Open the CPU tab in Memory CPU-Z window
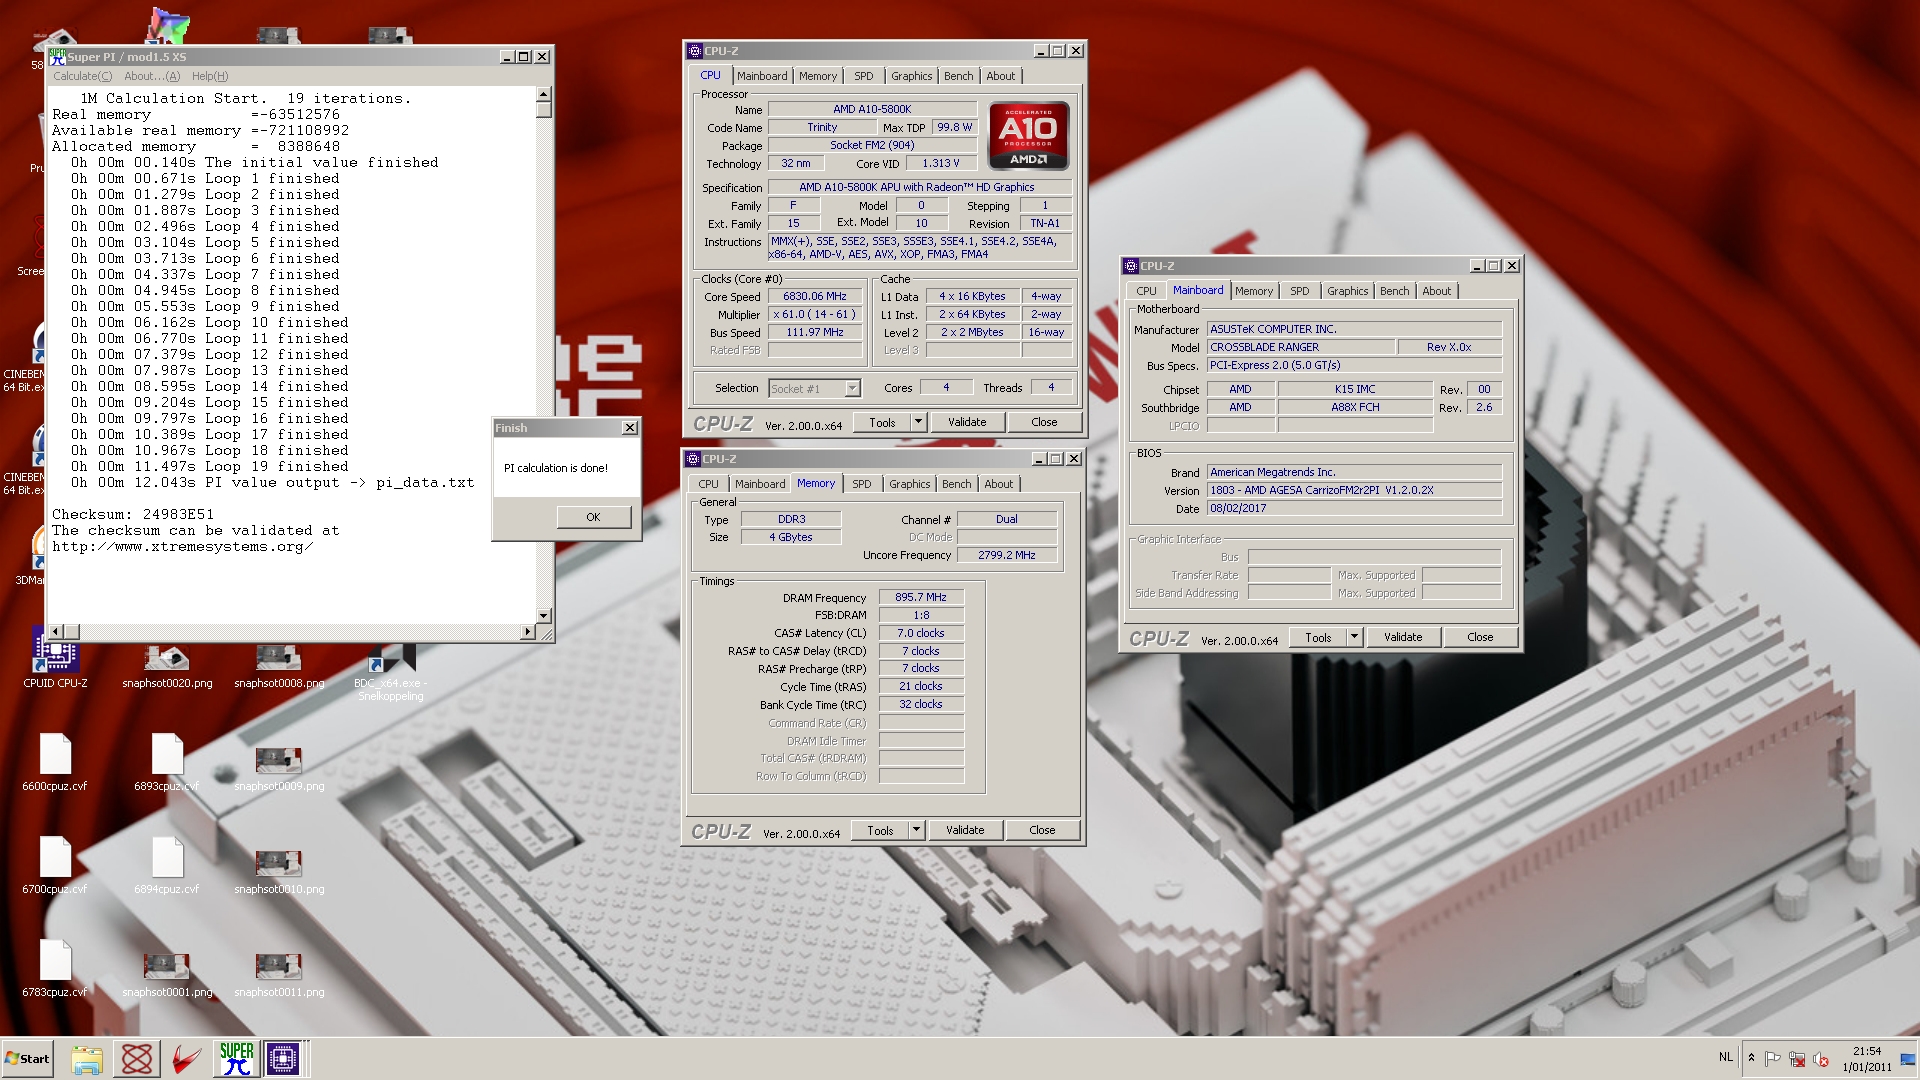Image resolution: width=1920 pixels, height=1080 pixels. click(x=708, y=484)
